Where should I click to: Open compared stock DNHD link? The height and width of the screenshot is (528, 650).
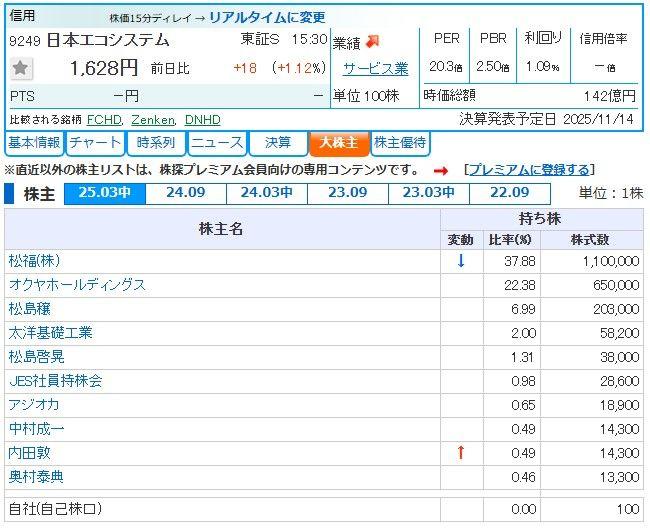pos(202,120)
